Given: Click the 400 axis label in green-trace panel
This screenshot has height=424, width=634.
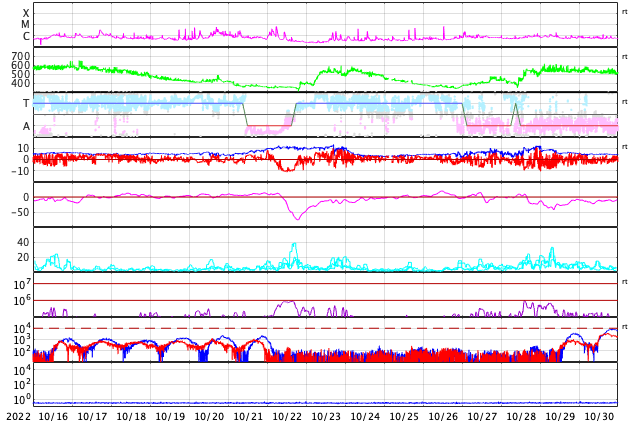Looking at the screenshot, I should pyautogui.click(x=21, y=83).
